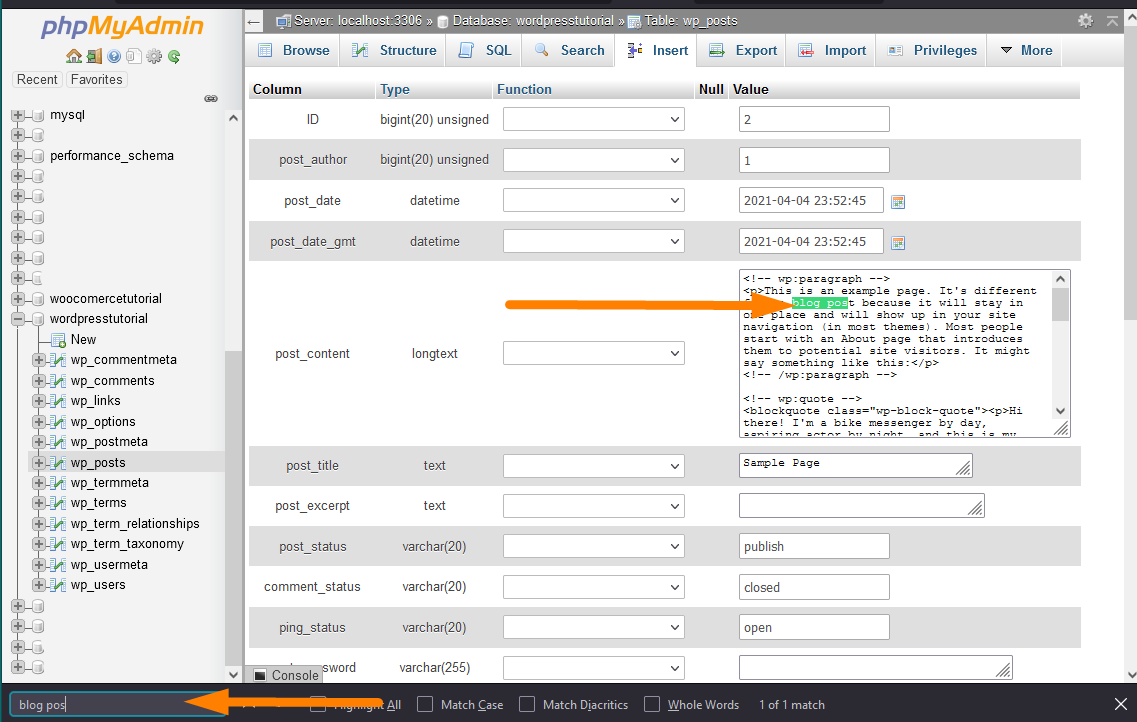This screenshot has height=722, width=1137.
Task: Click the Favorites button
Action: click(x=96, y=80)
